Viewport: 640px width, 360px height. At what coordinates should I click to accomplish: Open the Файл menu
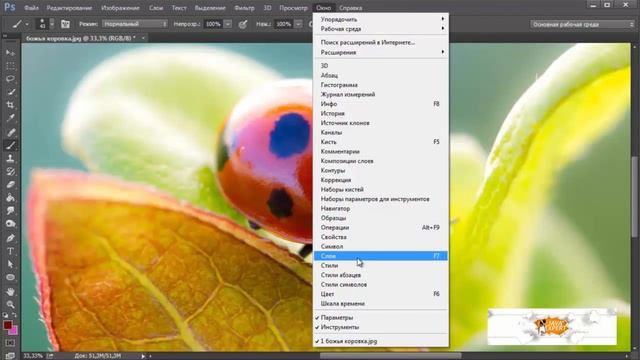(31, 8)
